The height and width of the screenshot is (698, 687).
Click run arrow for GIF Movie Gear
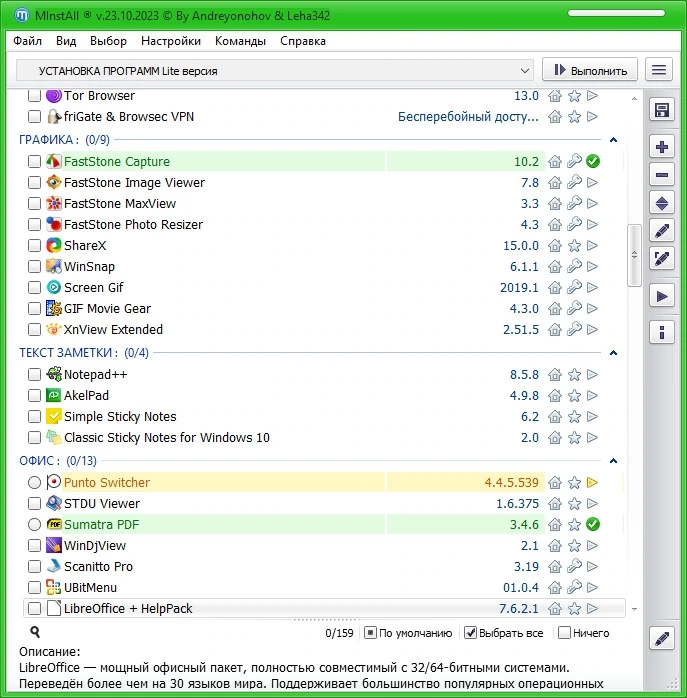(x=593, y=308)
